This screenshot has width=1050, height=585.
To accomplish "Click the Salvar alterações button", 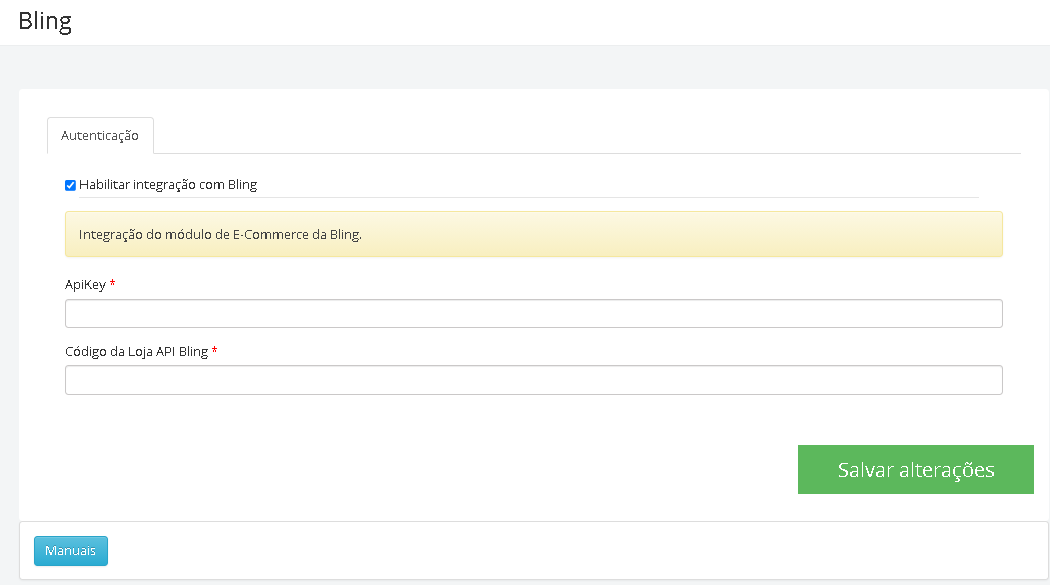I will pos(915,469).
